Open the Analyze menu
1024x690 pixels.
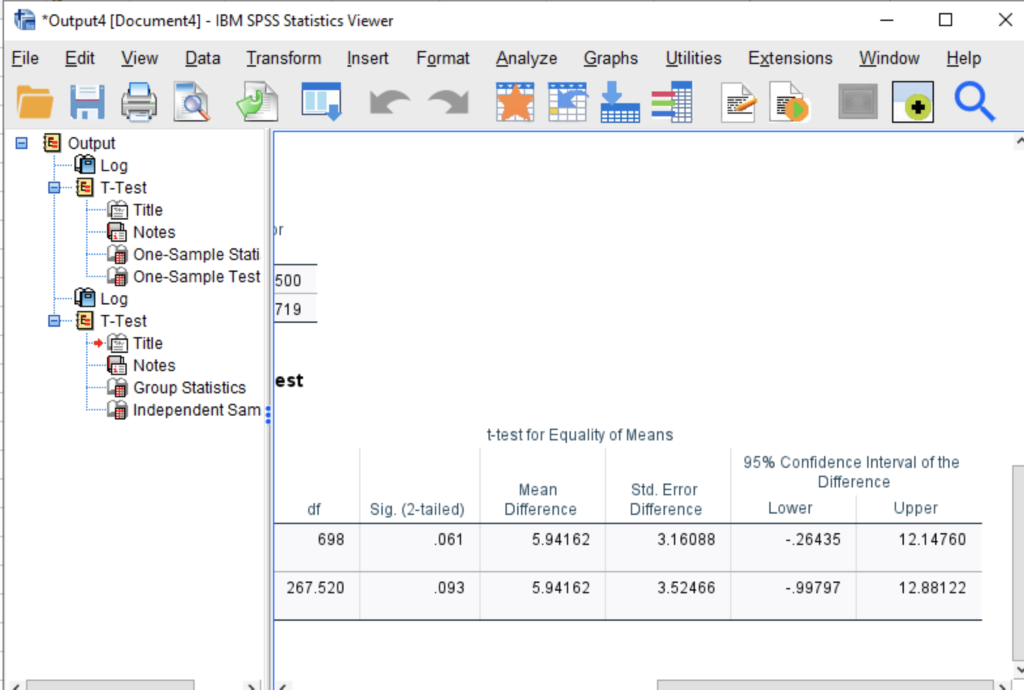point(526,58)
